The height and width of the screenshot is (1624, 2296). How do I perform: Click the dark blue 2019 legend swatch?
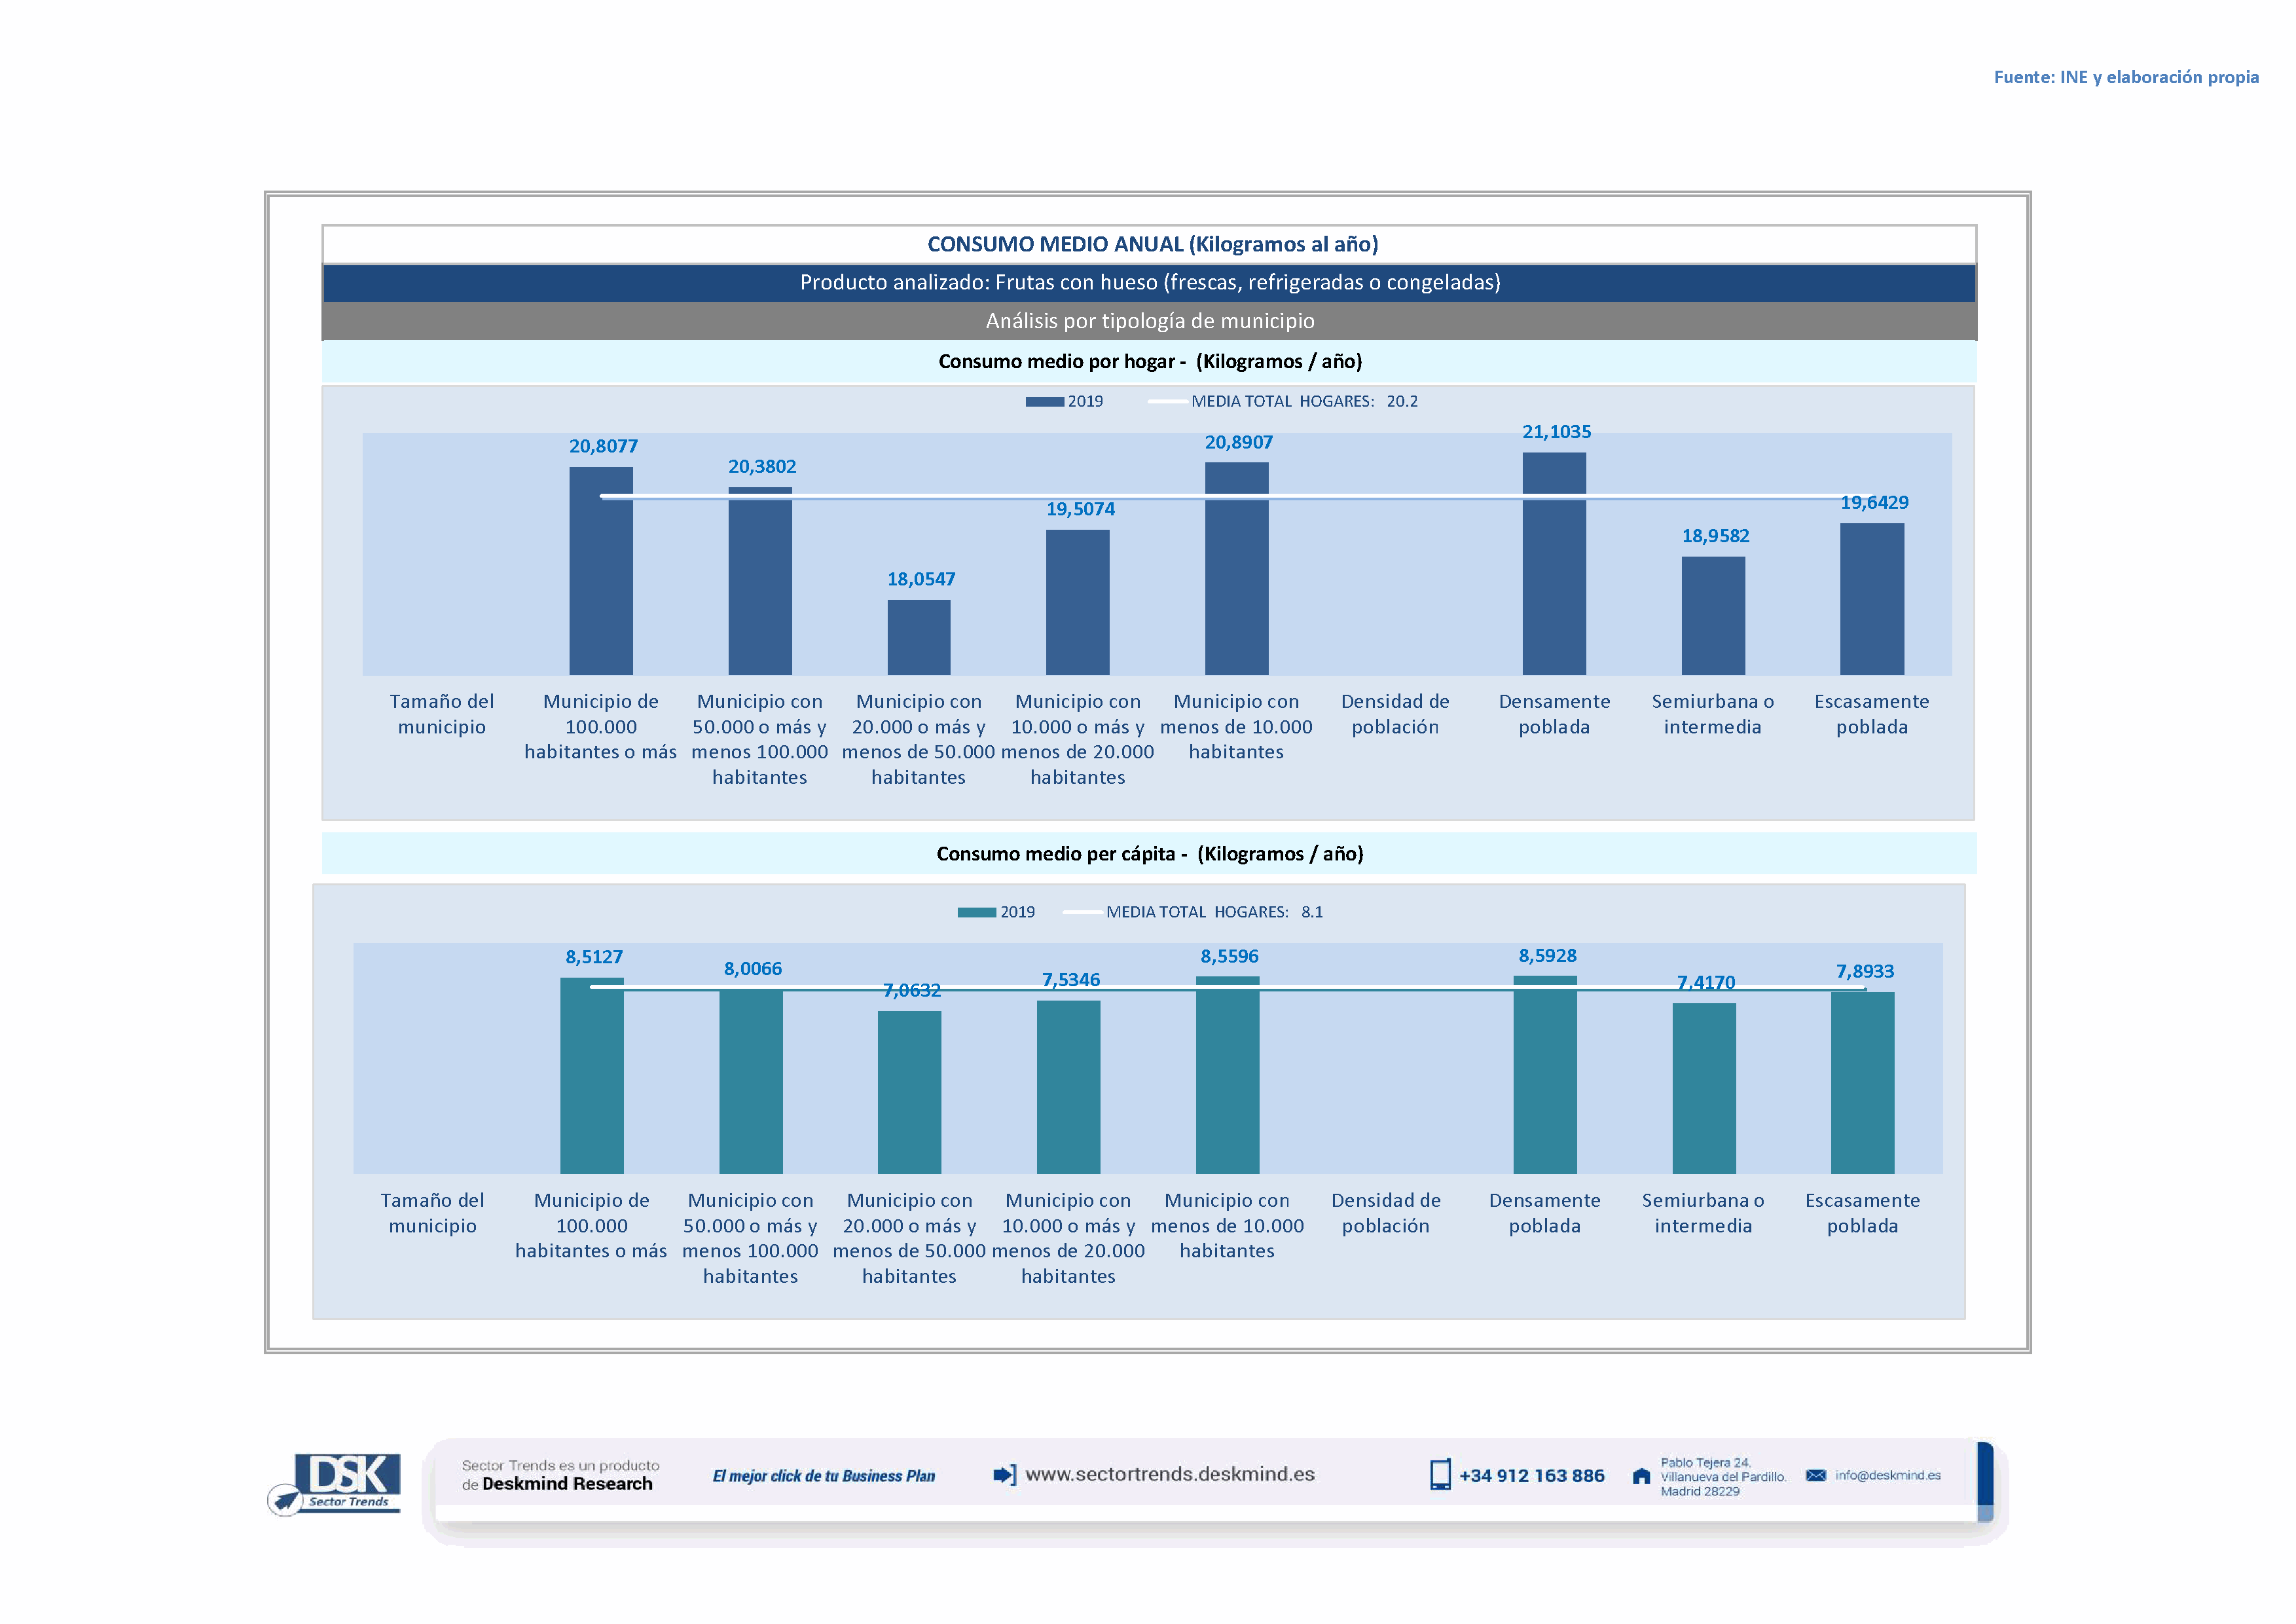click(x=1044, y=402)
